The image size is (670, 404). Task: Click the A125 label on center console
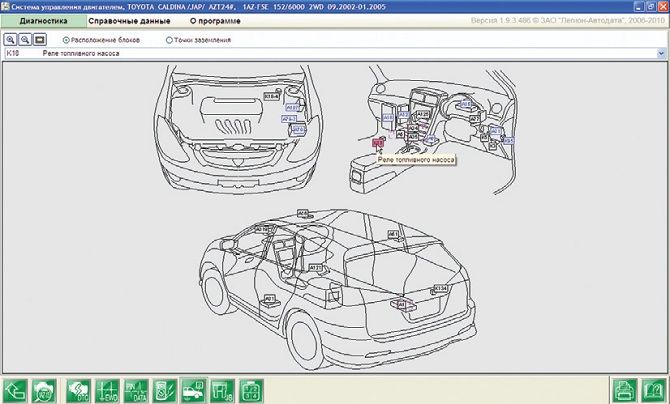tap(423, 115)
